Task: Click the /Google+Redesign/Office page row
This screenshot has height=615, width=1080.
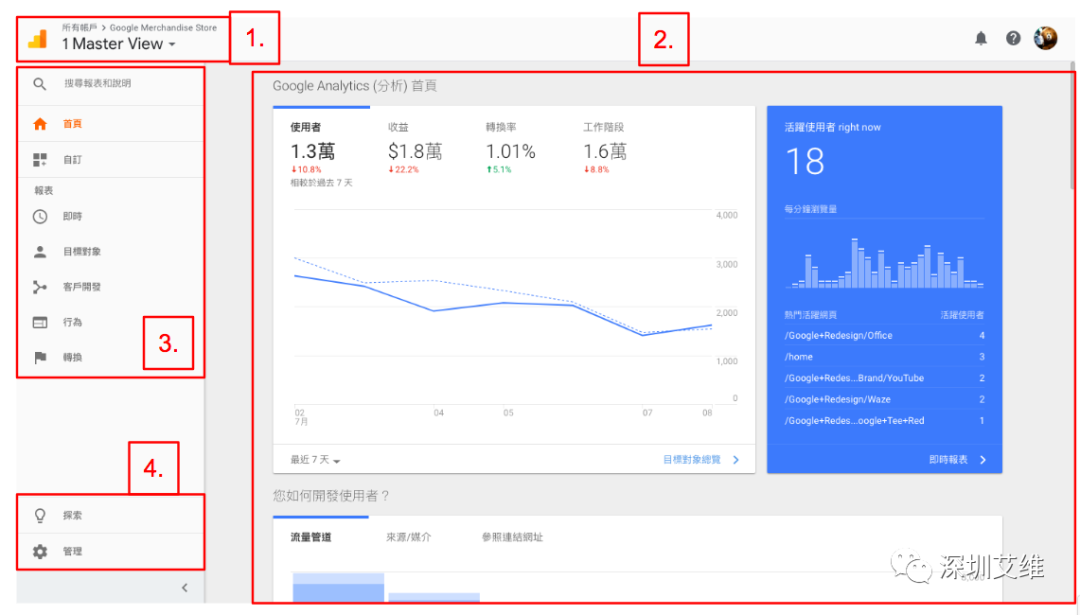Action: (x=884, y=335)
